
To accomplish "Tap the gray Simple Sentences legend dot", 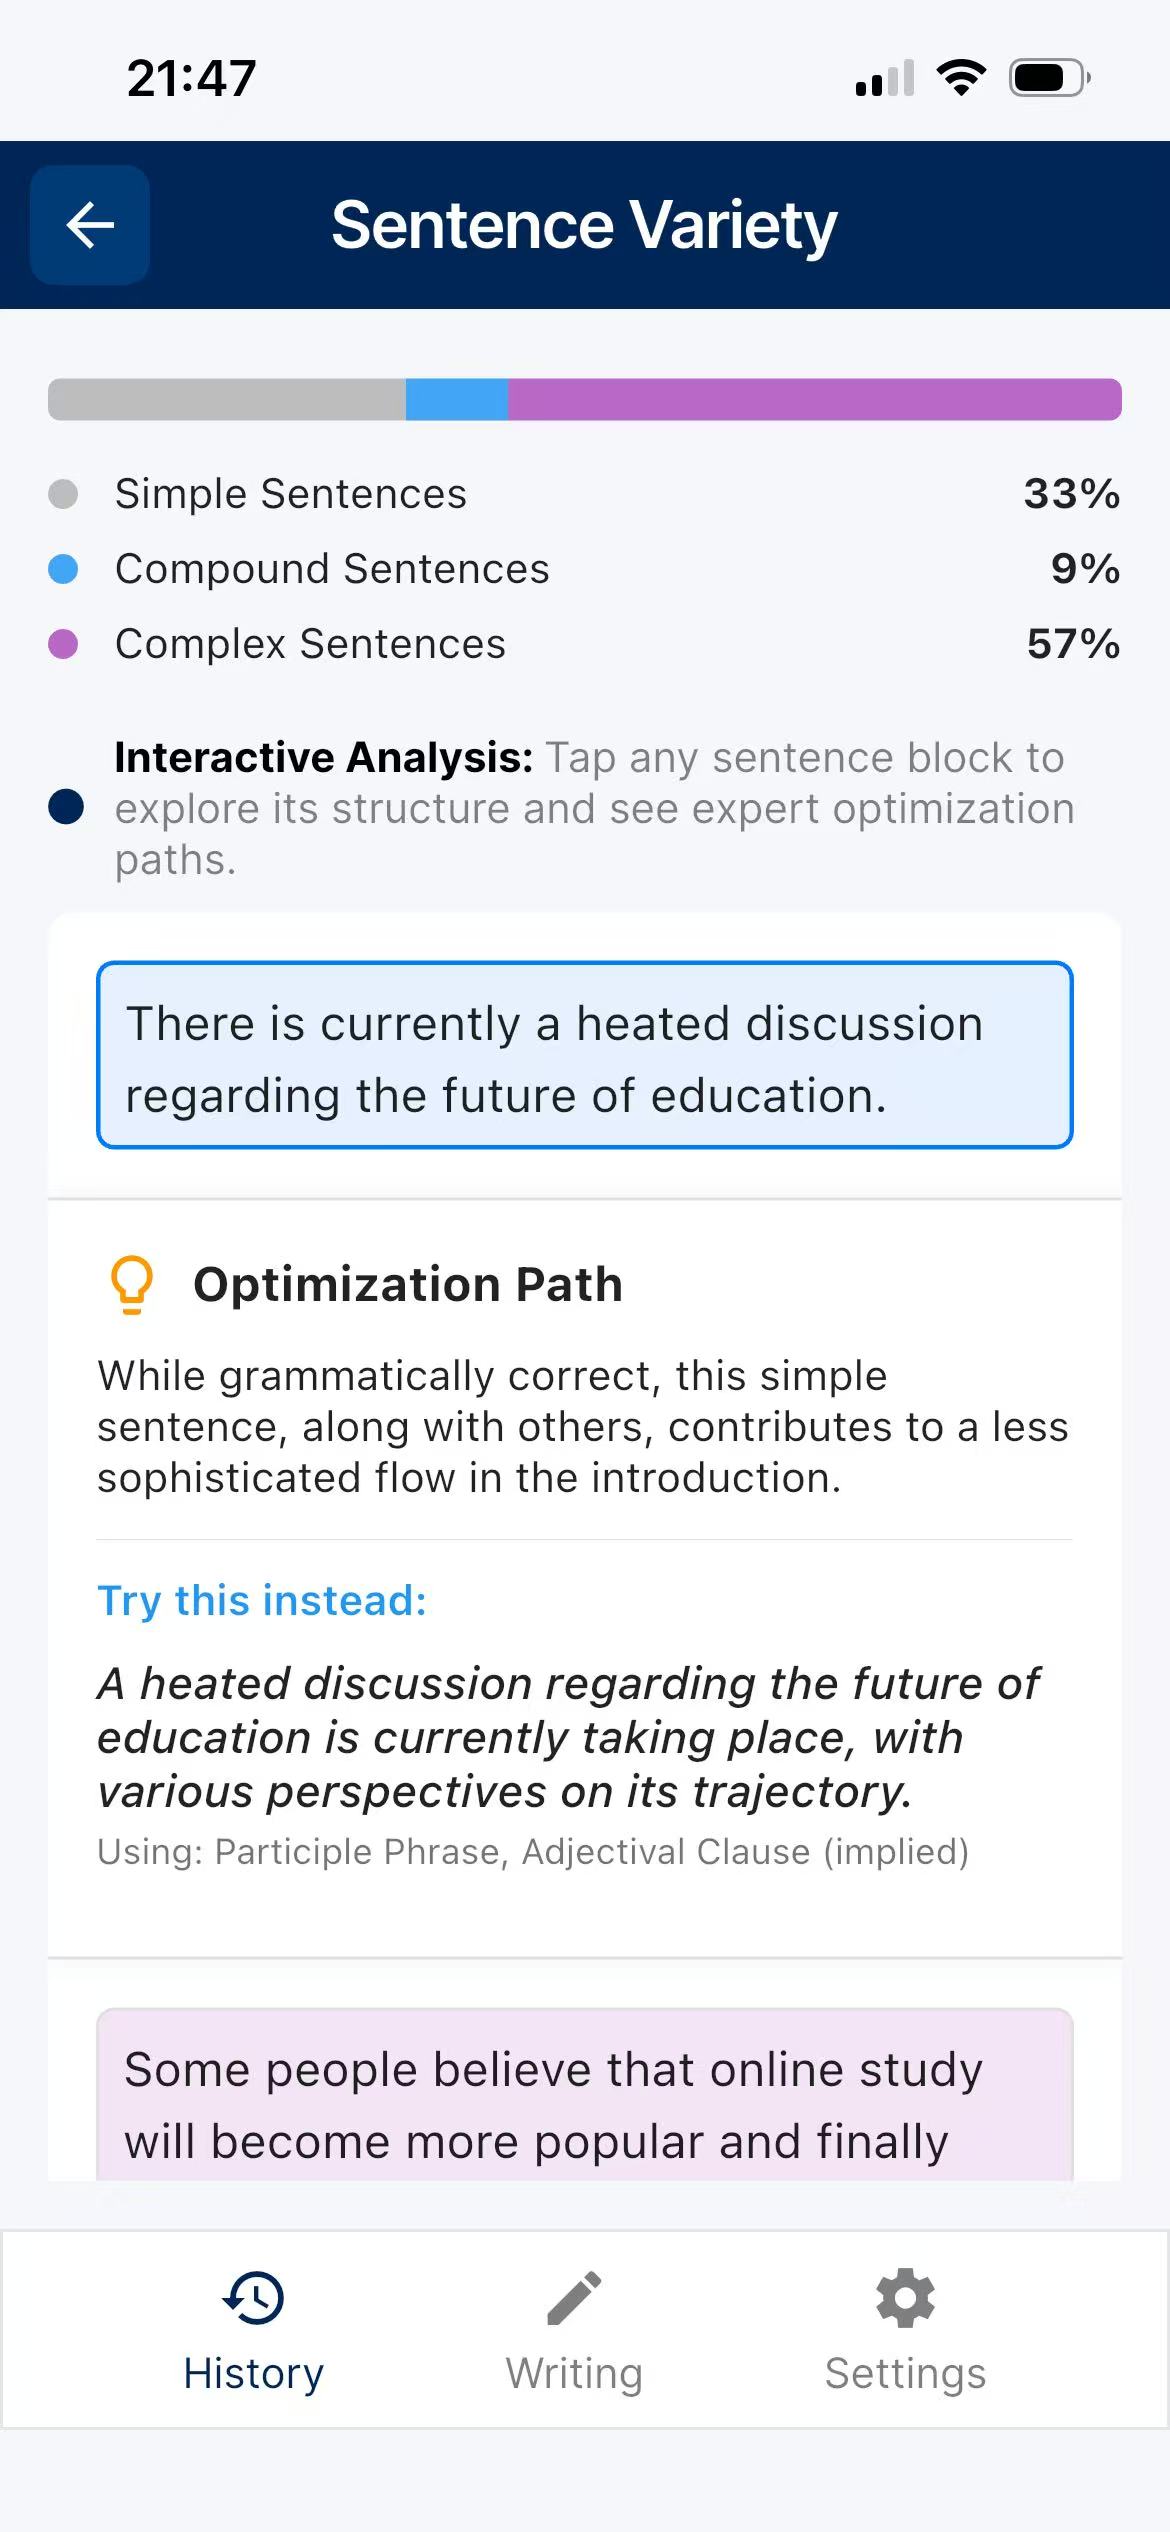I will click(x=63, y=494).
